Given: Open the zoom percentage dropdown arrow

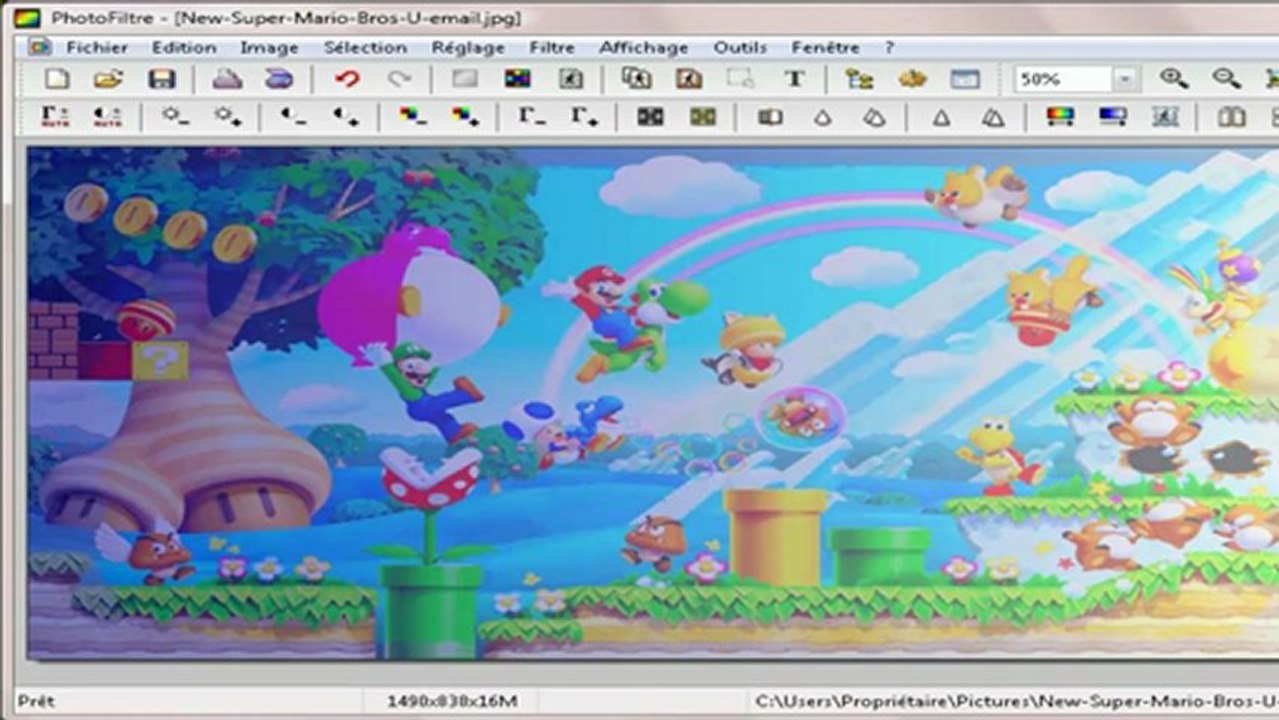Looking at the screenshot, I should coord(1126,79).
